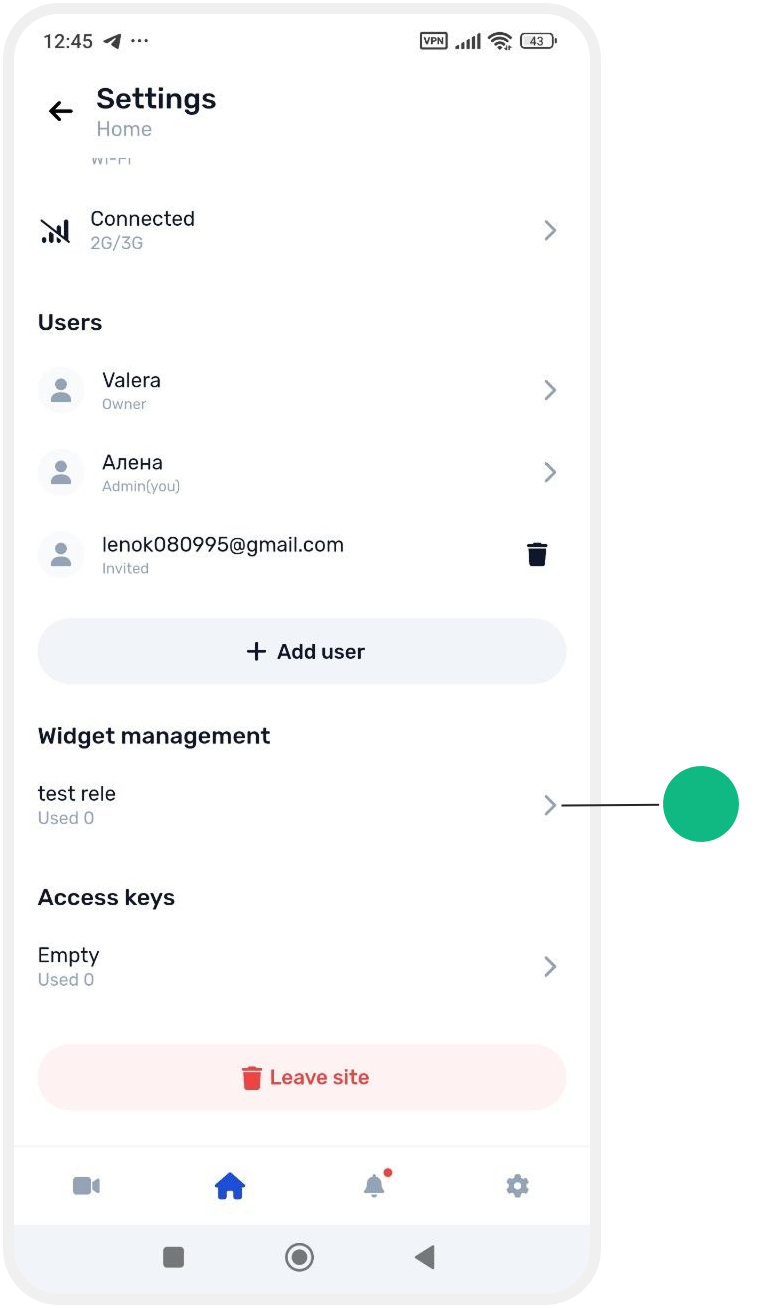764x1308 pixels.
Task: Expand the Connected 2G/3G chevron
Action: click(x=550, y=231)
